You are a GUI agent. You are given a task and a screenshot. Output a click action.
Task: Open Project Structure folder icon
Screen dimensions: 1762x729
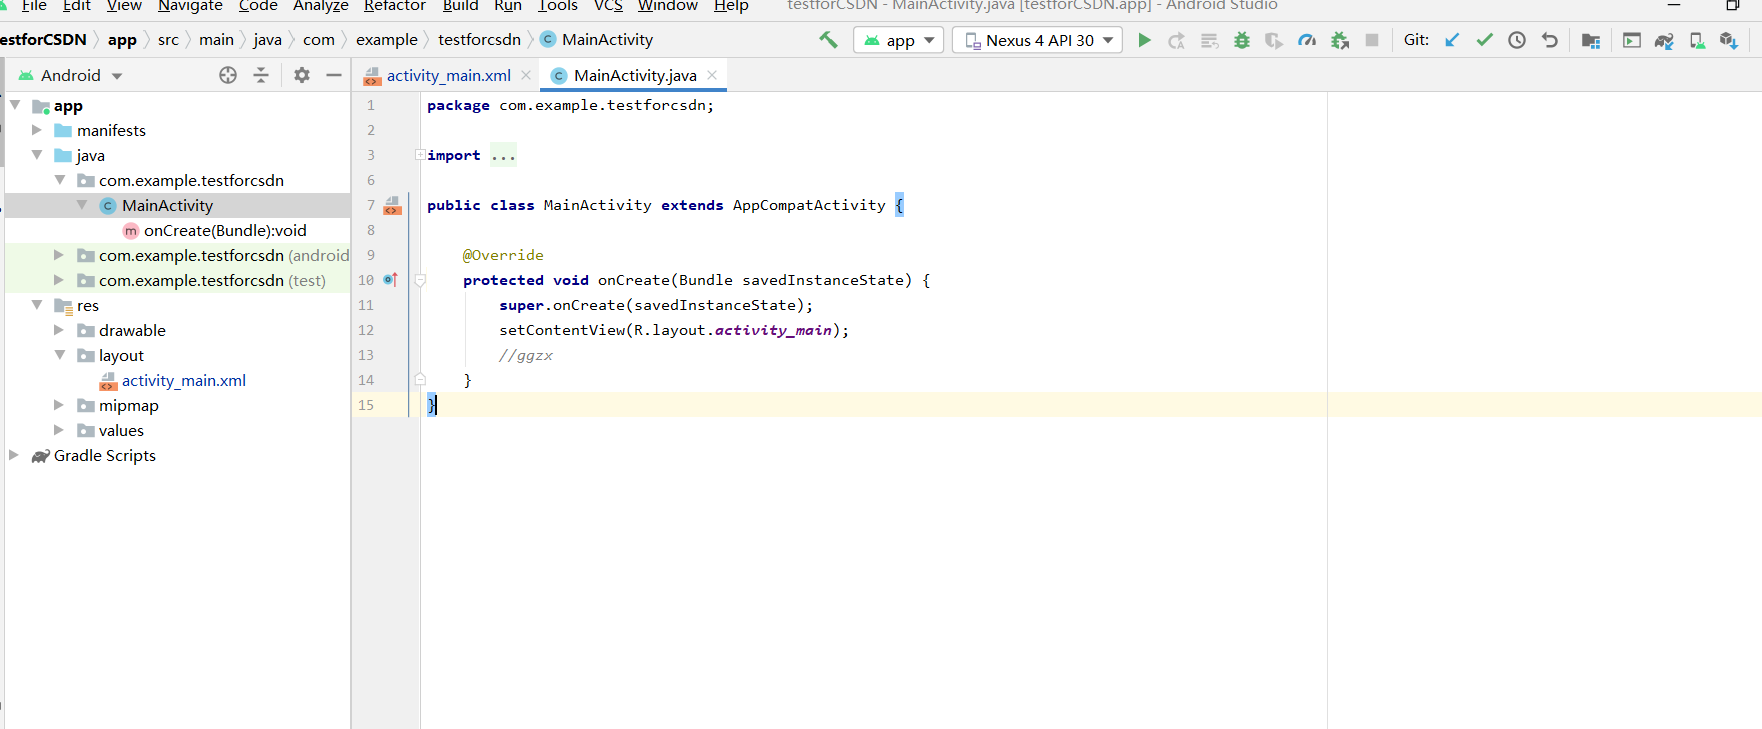(x=1591, y=40)
